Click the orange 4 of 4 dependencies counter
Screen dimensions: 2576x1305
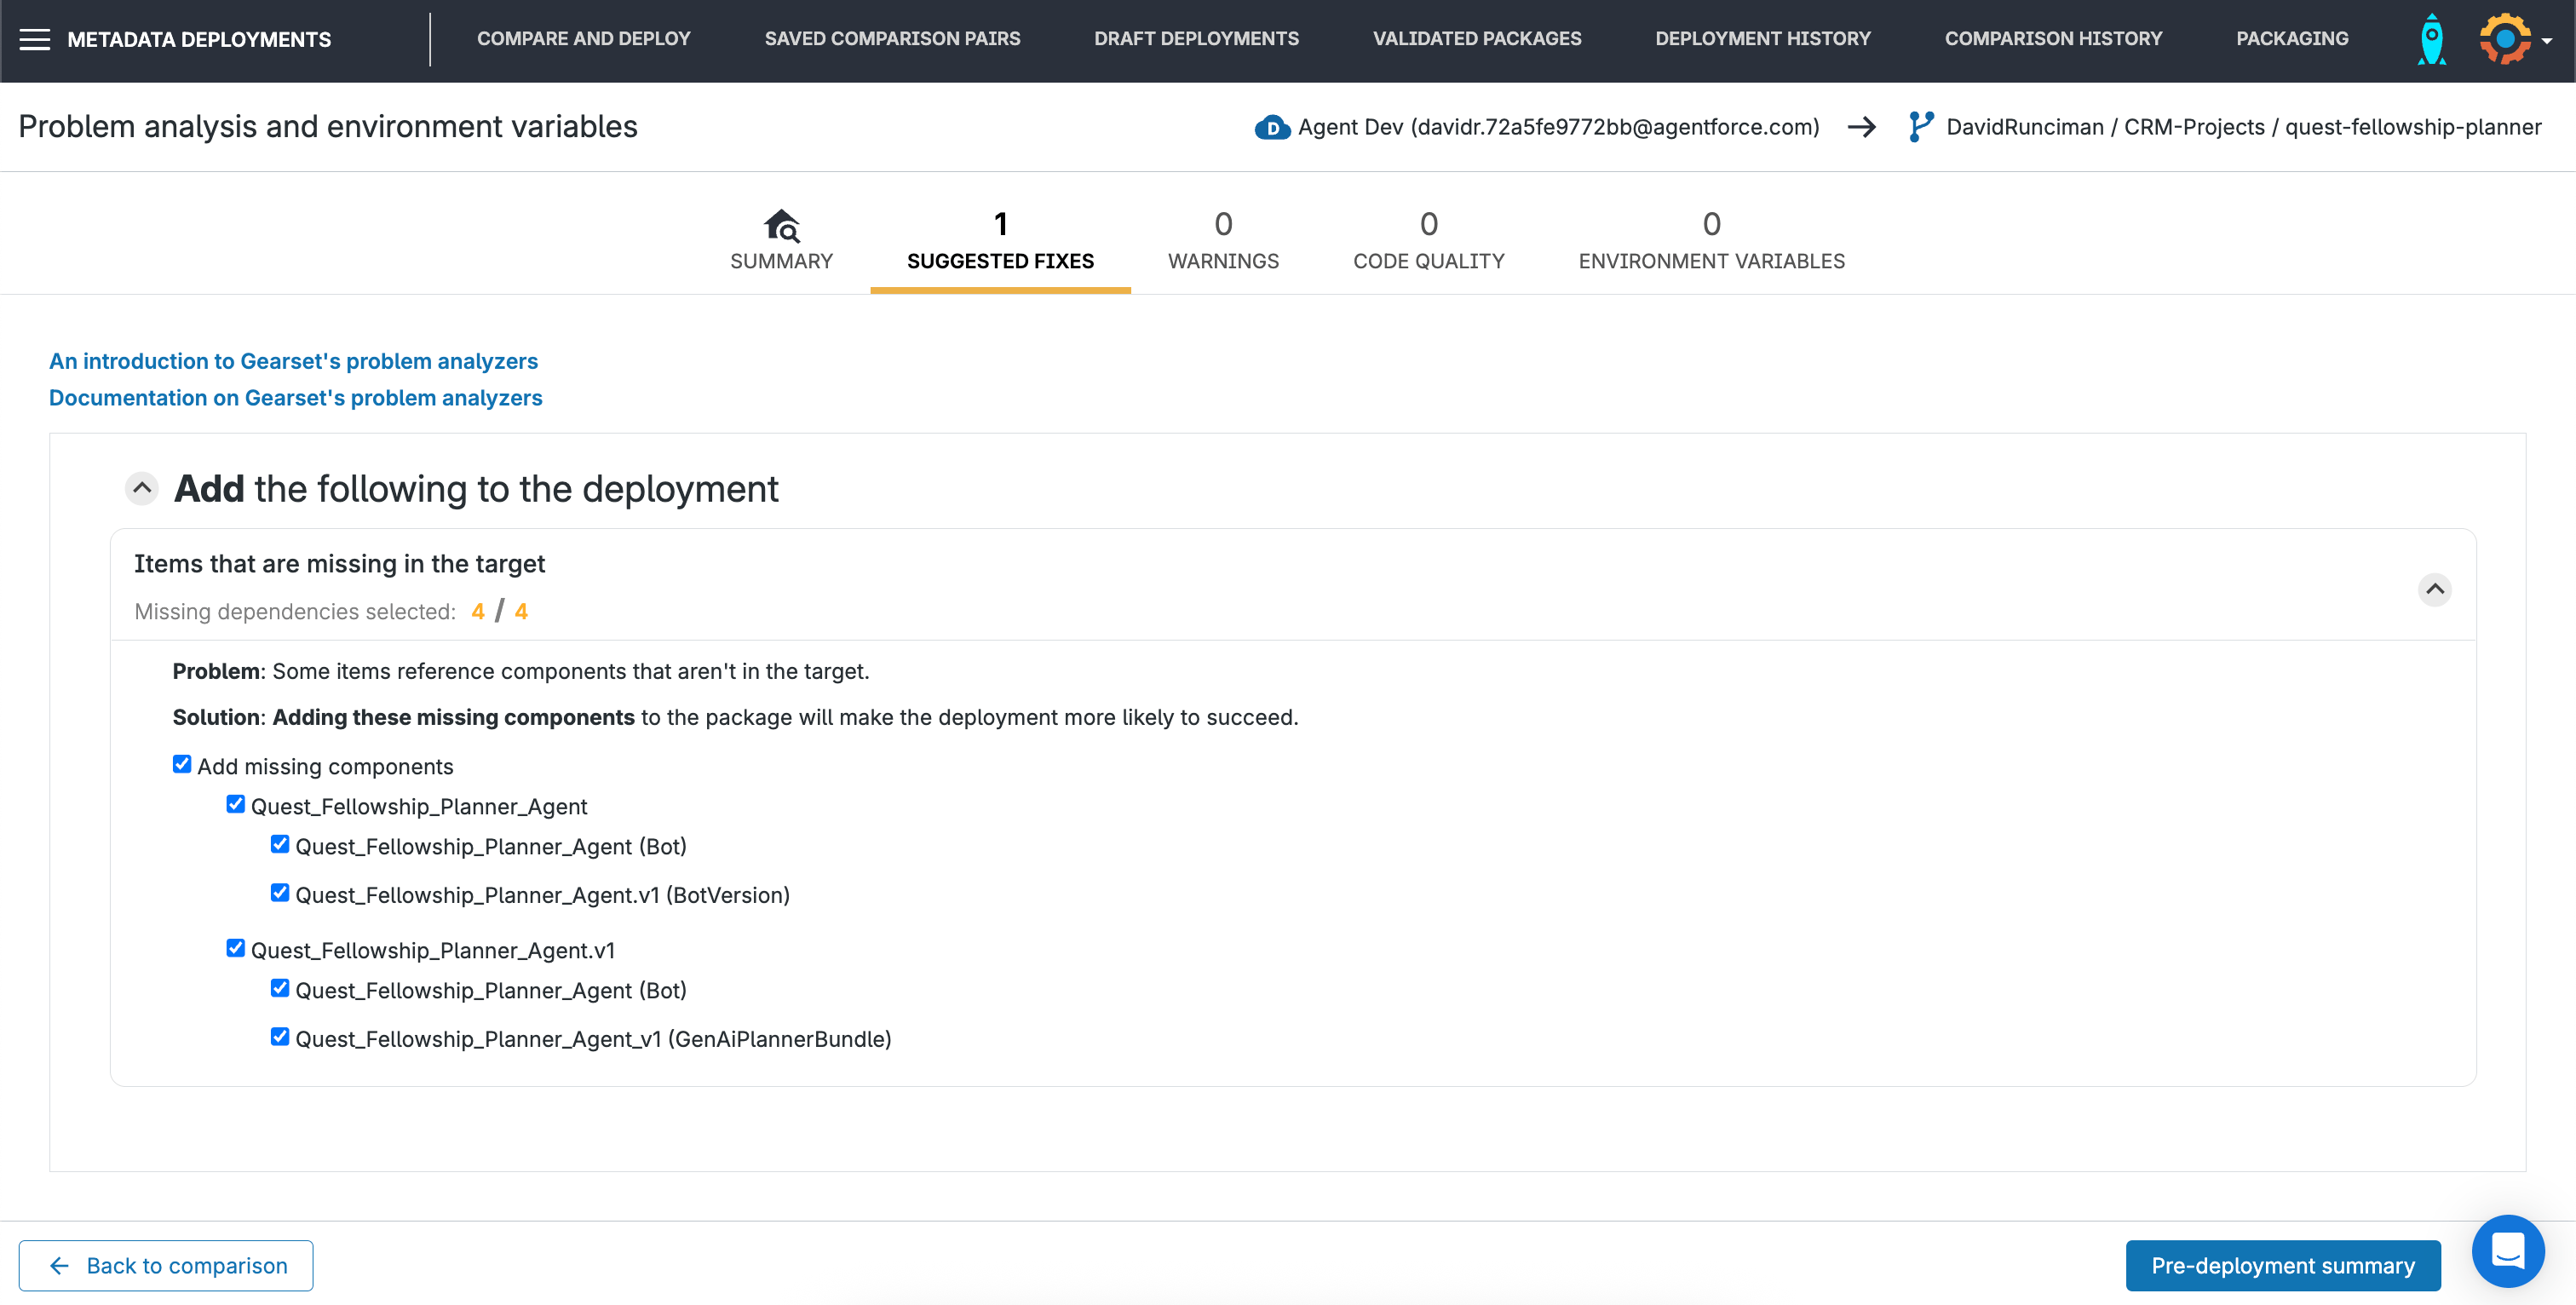(x=498, y=611)
